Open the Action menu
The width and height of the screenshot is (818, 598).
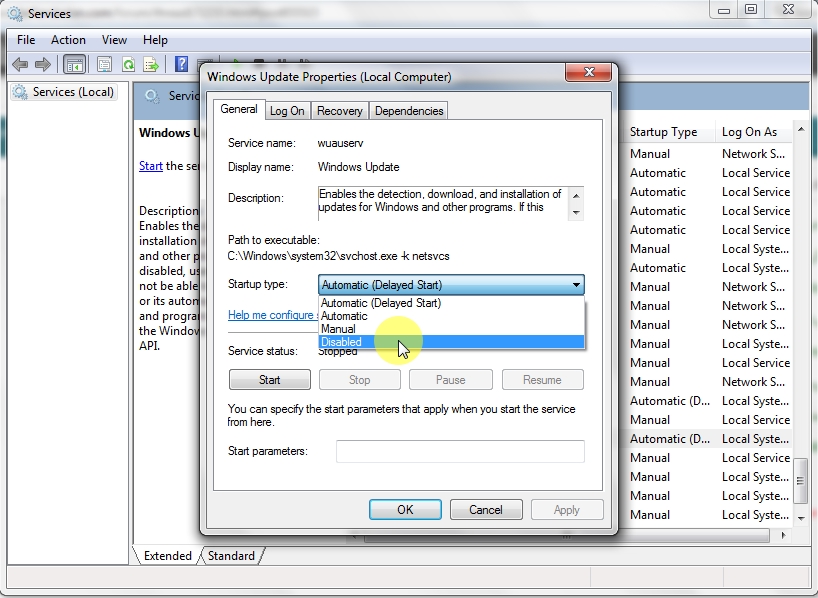[x=68, y=40]
